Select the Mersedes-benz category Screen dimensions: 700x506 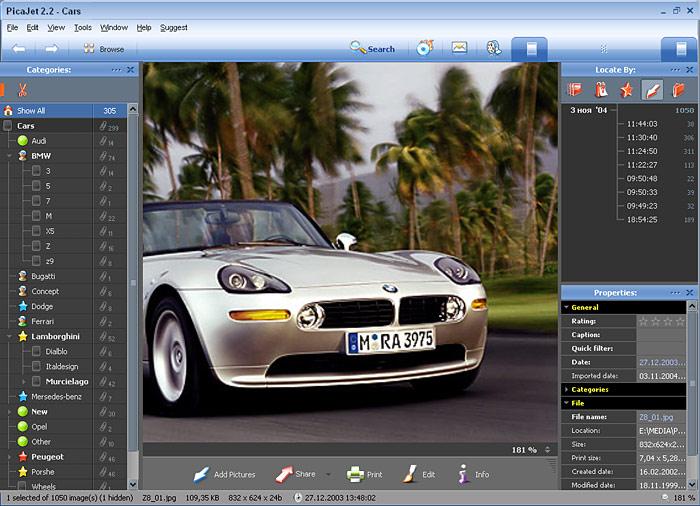pyautogui.click(x=56, y=396)
